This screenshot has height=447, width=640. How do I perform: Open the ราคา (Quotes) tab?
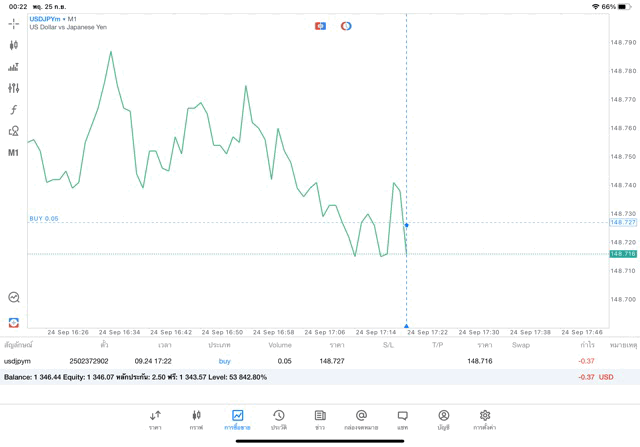coord(155,419)
